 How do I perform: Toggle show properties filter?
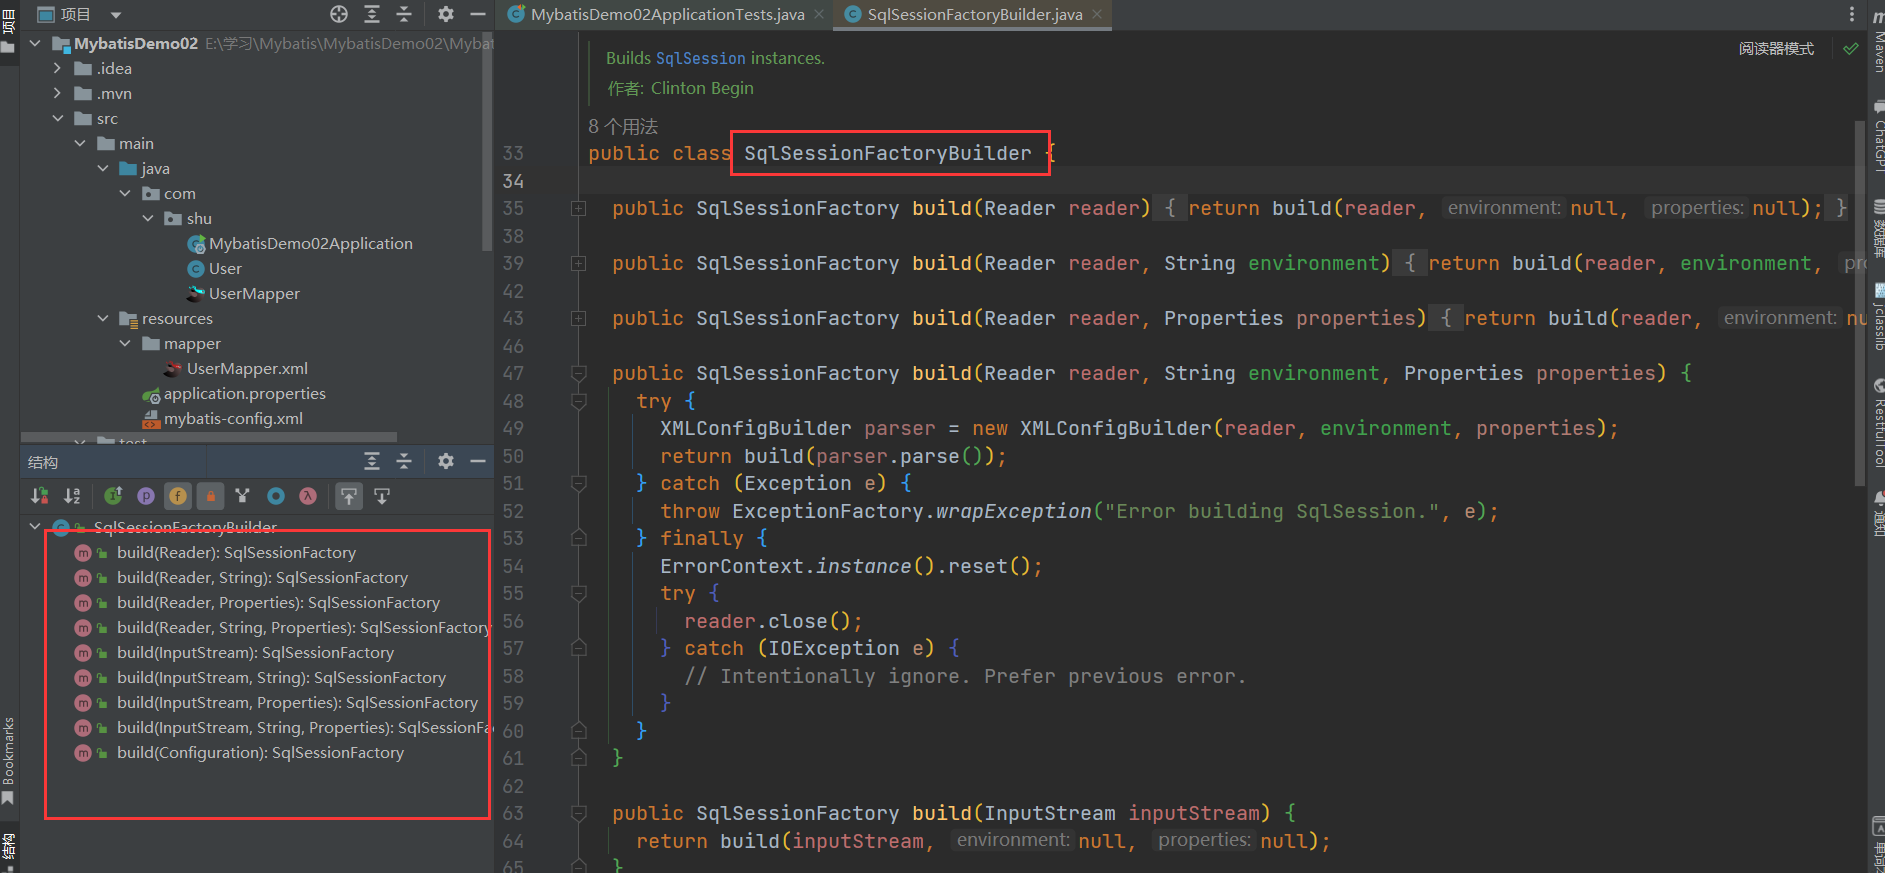pos(146,495)
